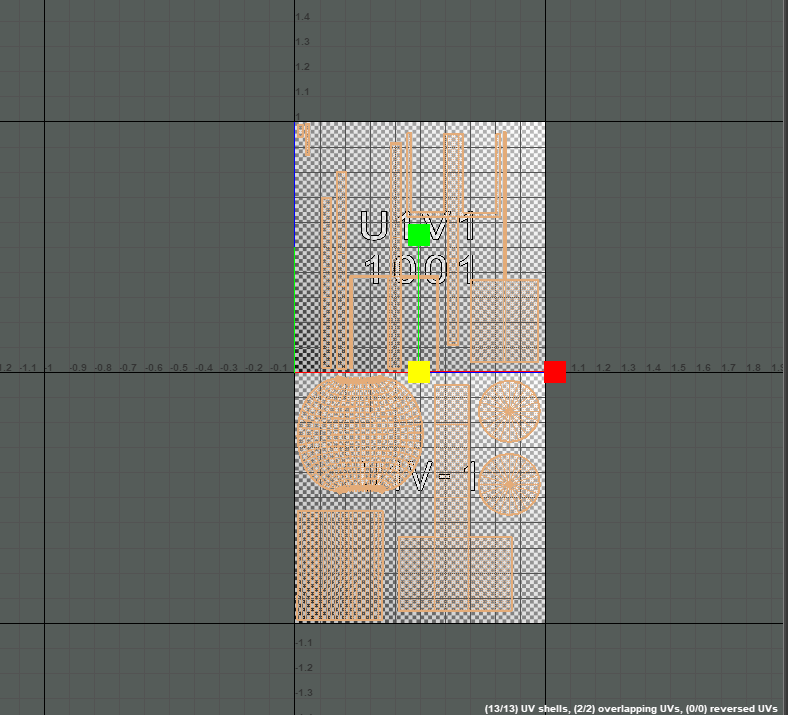Click the yellow center manipulator handle
The height and width of the screenshot is (715, 788).
point(419,372)
